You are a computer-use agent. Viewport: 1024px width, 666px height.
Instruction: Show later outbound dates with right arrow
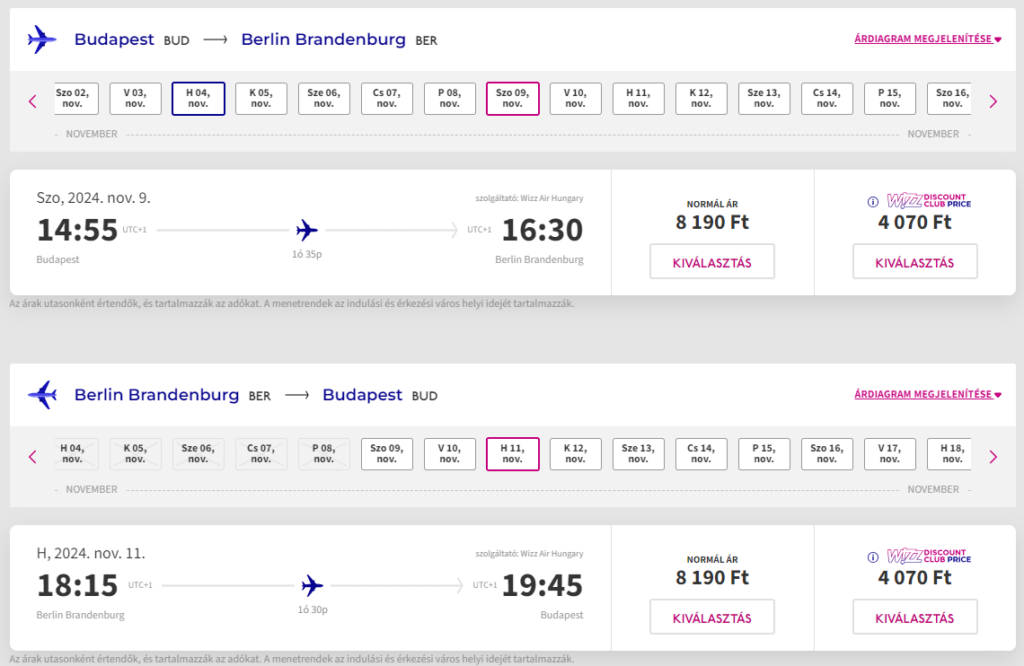point(993,101)
